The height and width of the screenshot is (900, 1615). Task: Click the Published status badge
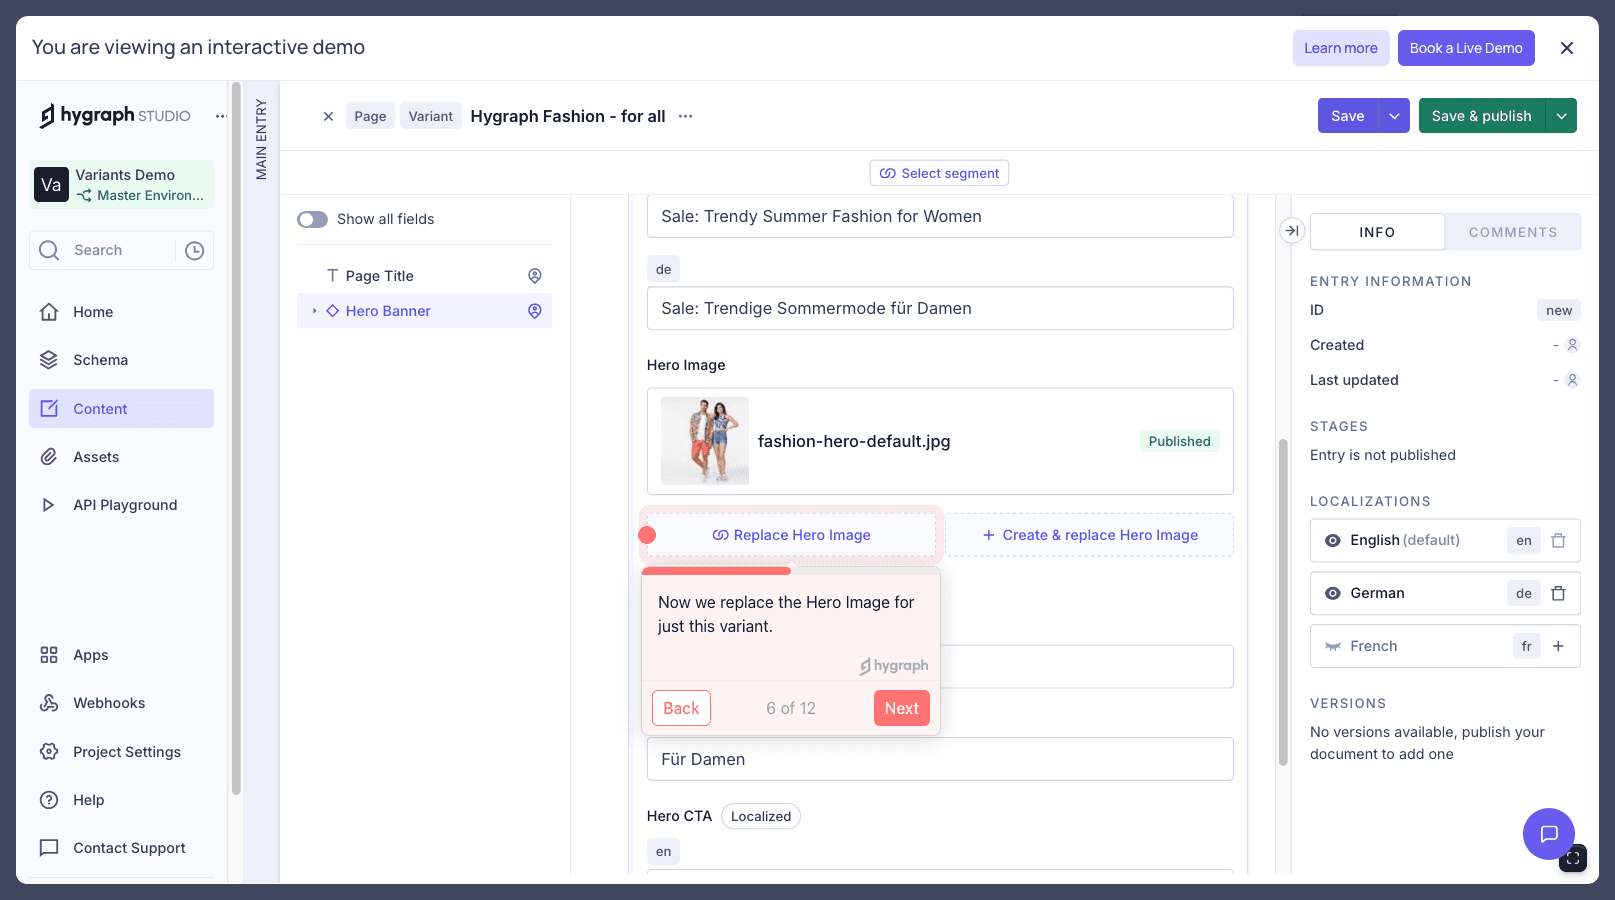[1179, 441]
